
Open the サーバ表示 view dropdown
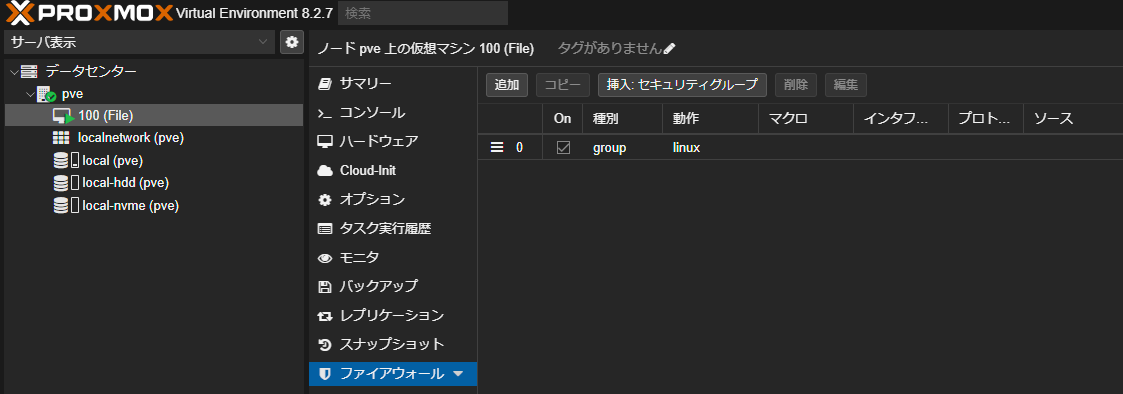point(140,42)
